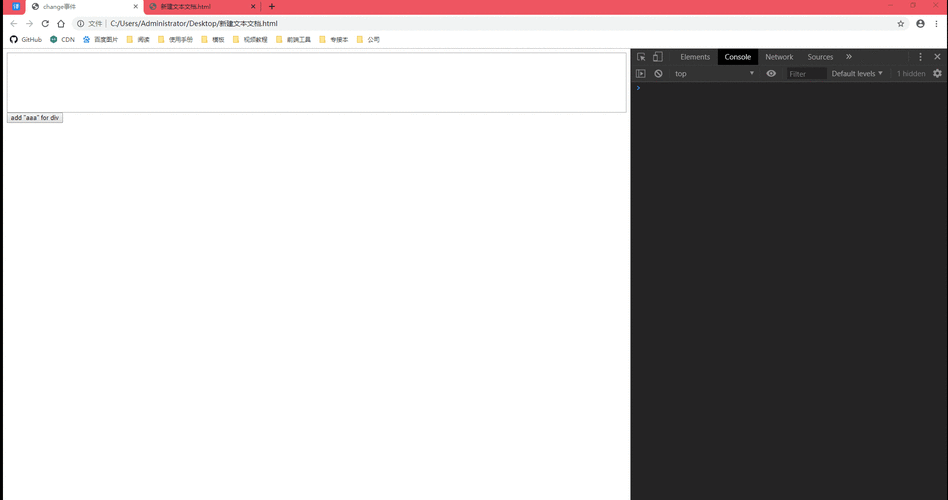Viewport: 948px width, 500px height.
Task: Activate the inspect element picker tool
Action: (641, 57)
